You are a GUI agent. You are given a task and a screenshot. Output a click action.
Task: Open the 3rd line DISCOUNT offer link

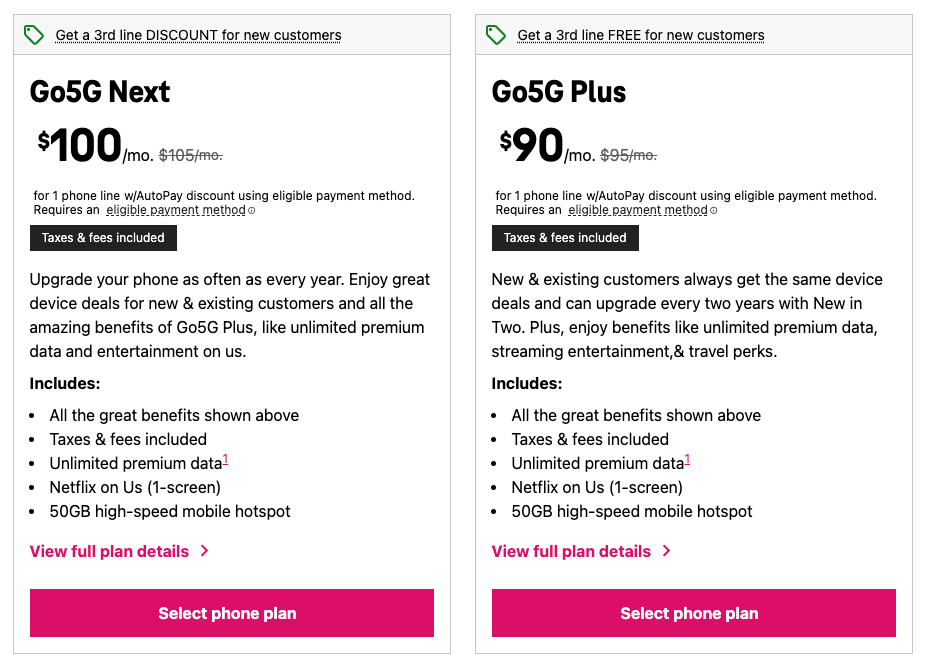pos(198,35)
